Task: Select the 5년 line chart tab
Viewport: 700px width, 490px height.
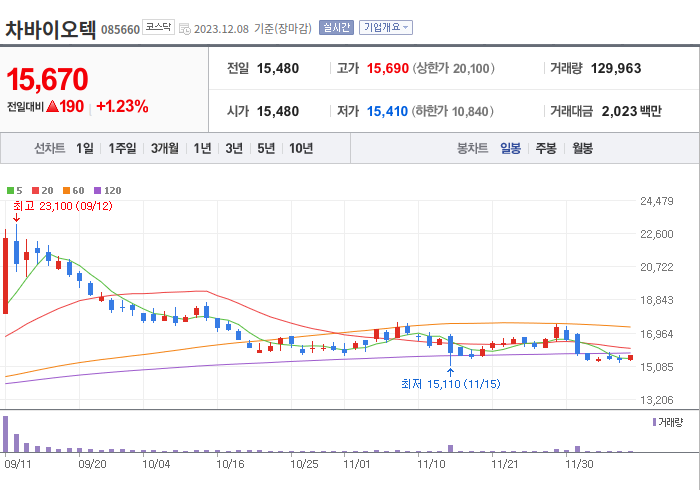Action: [266, 148]
